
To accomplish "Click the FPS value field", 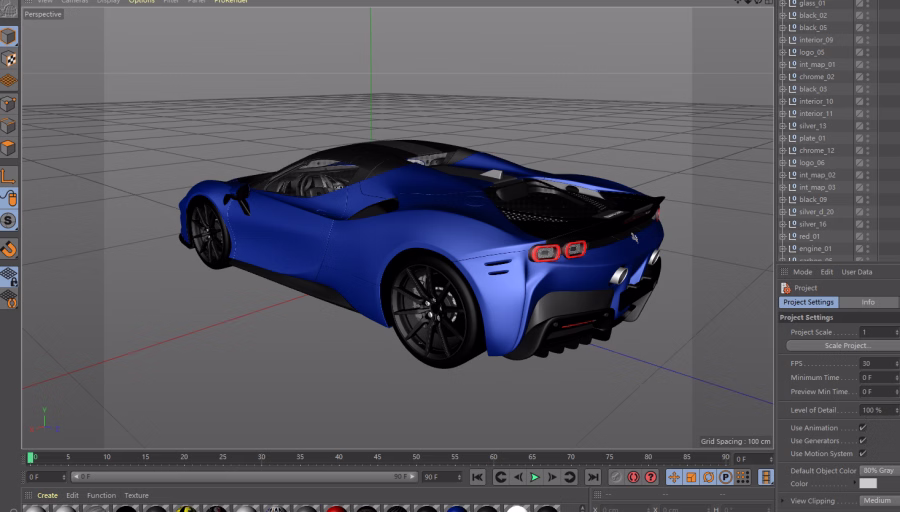I will pos(879,363).
